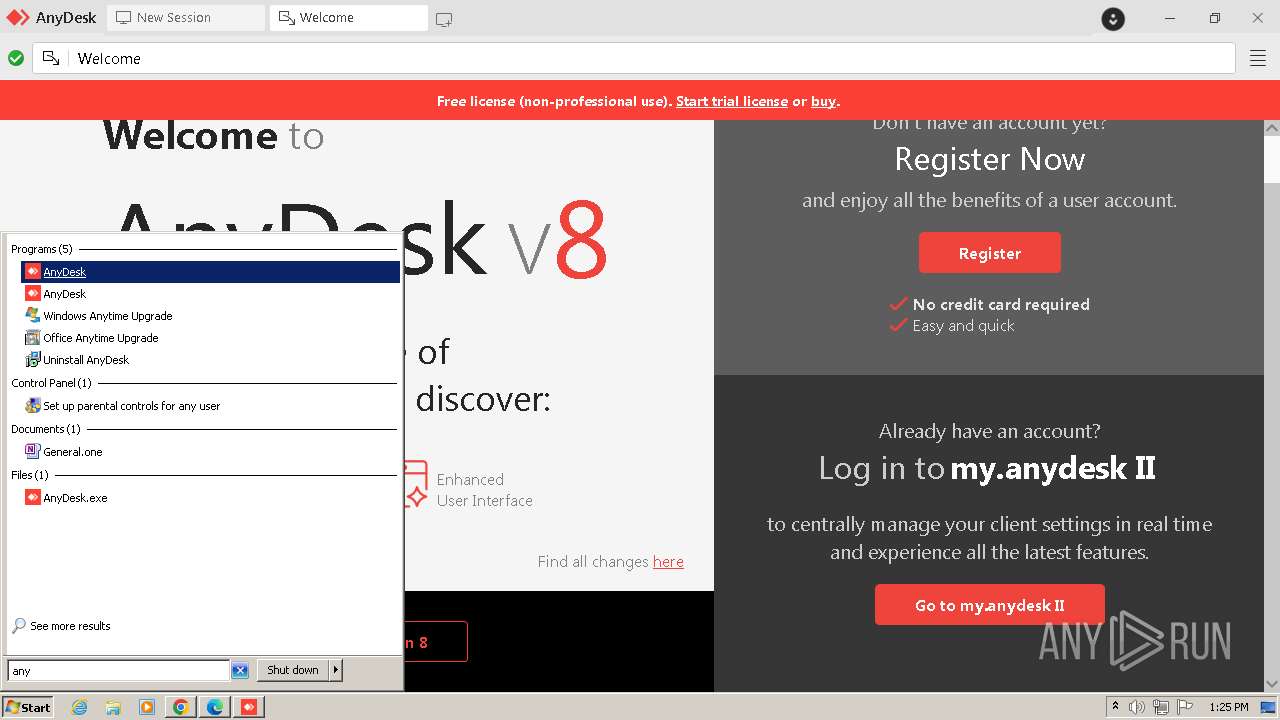Viewport: 1280px width, 720px height.
Task: Follow the buy link in the red banner
Action: pos(823,101)
